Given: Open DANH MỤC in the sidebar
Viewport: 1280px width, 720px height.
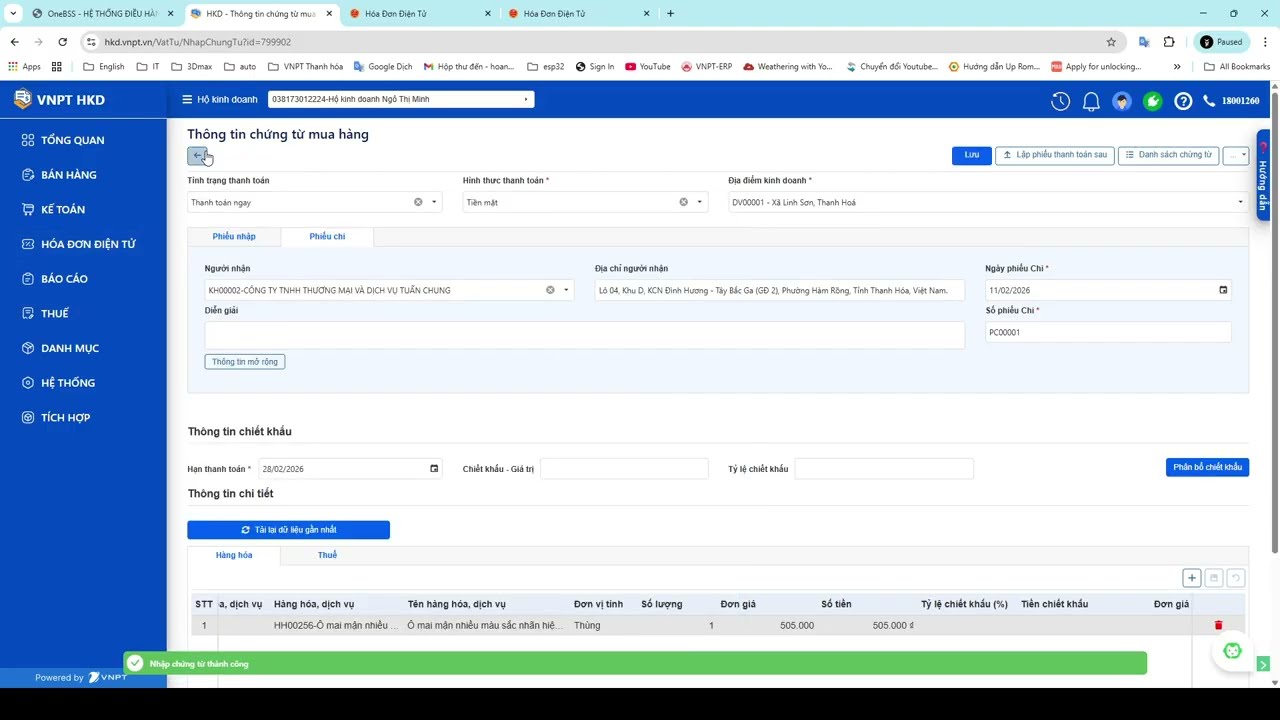Looking at the screenshot, I should pos(70,348).
